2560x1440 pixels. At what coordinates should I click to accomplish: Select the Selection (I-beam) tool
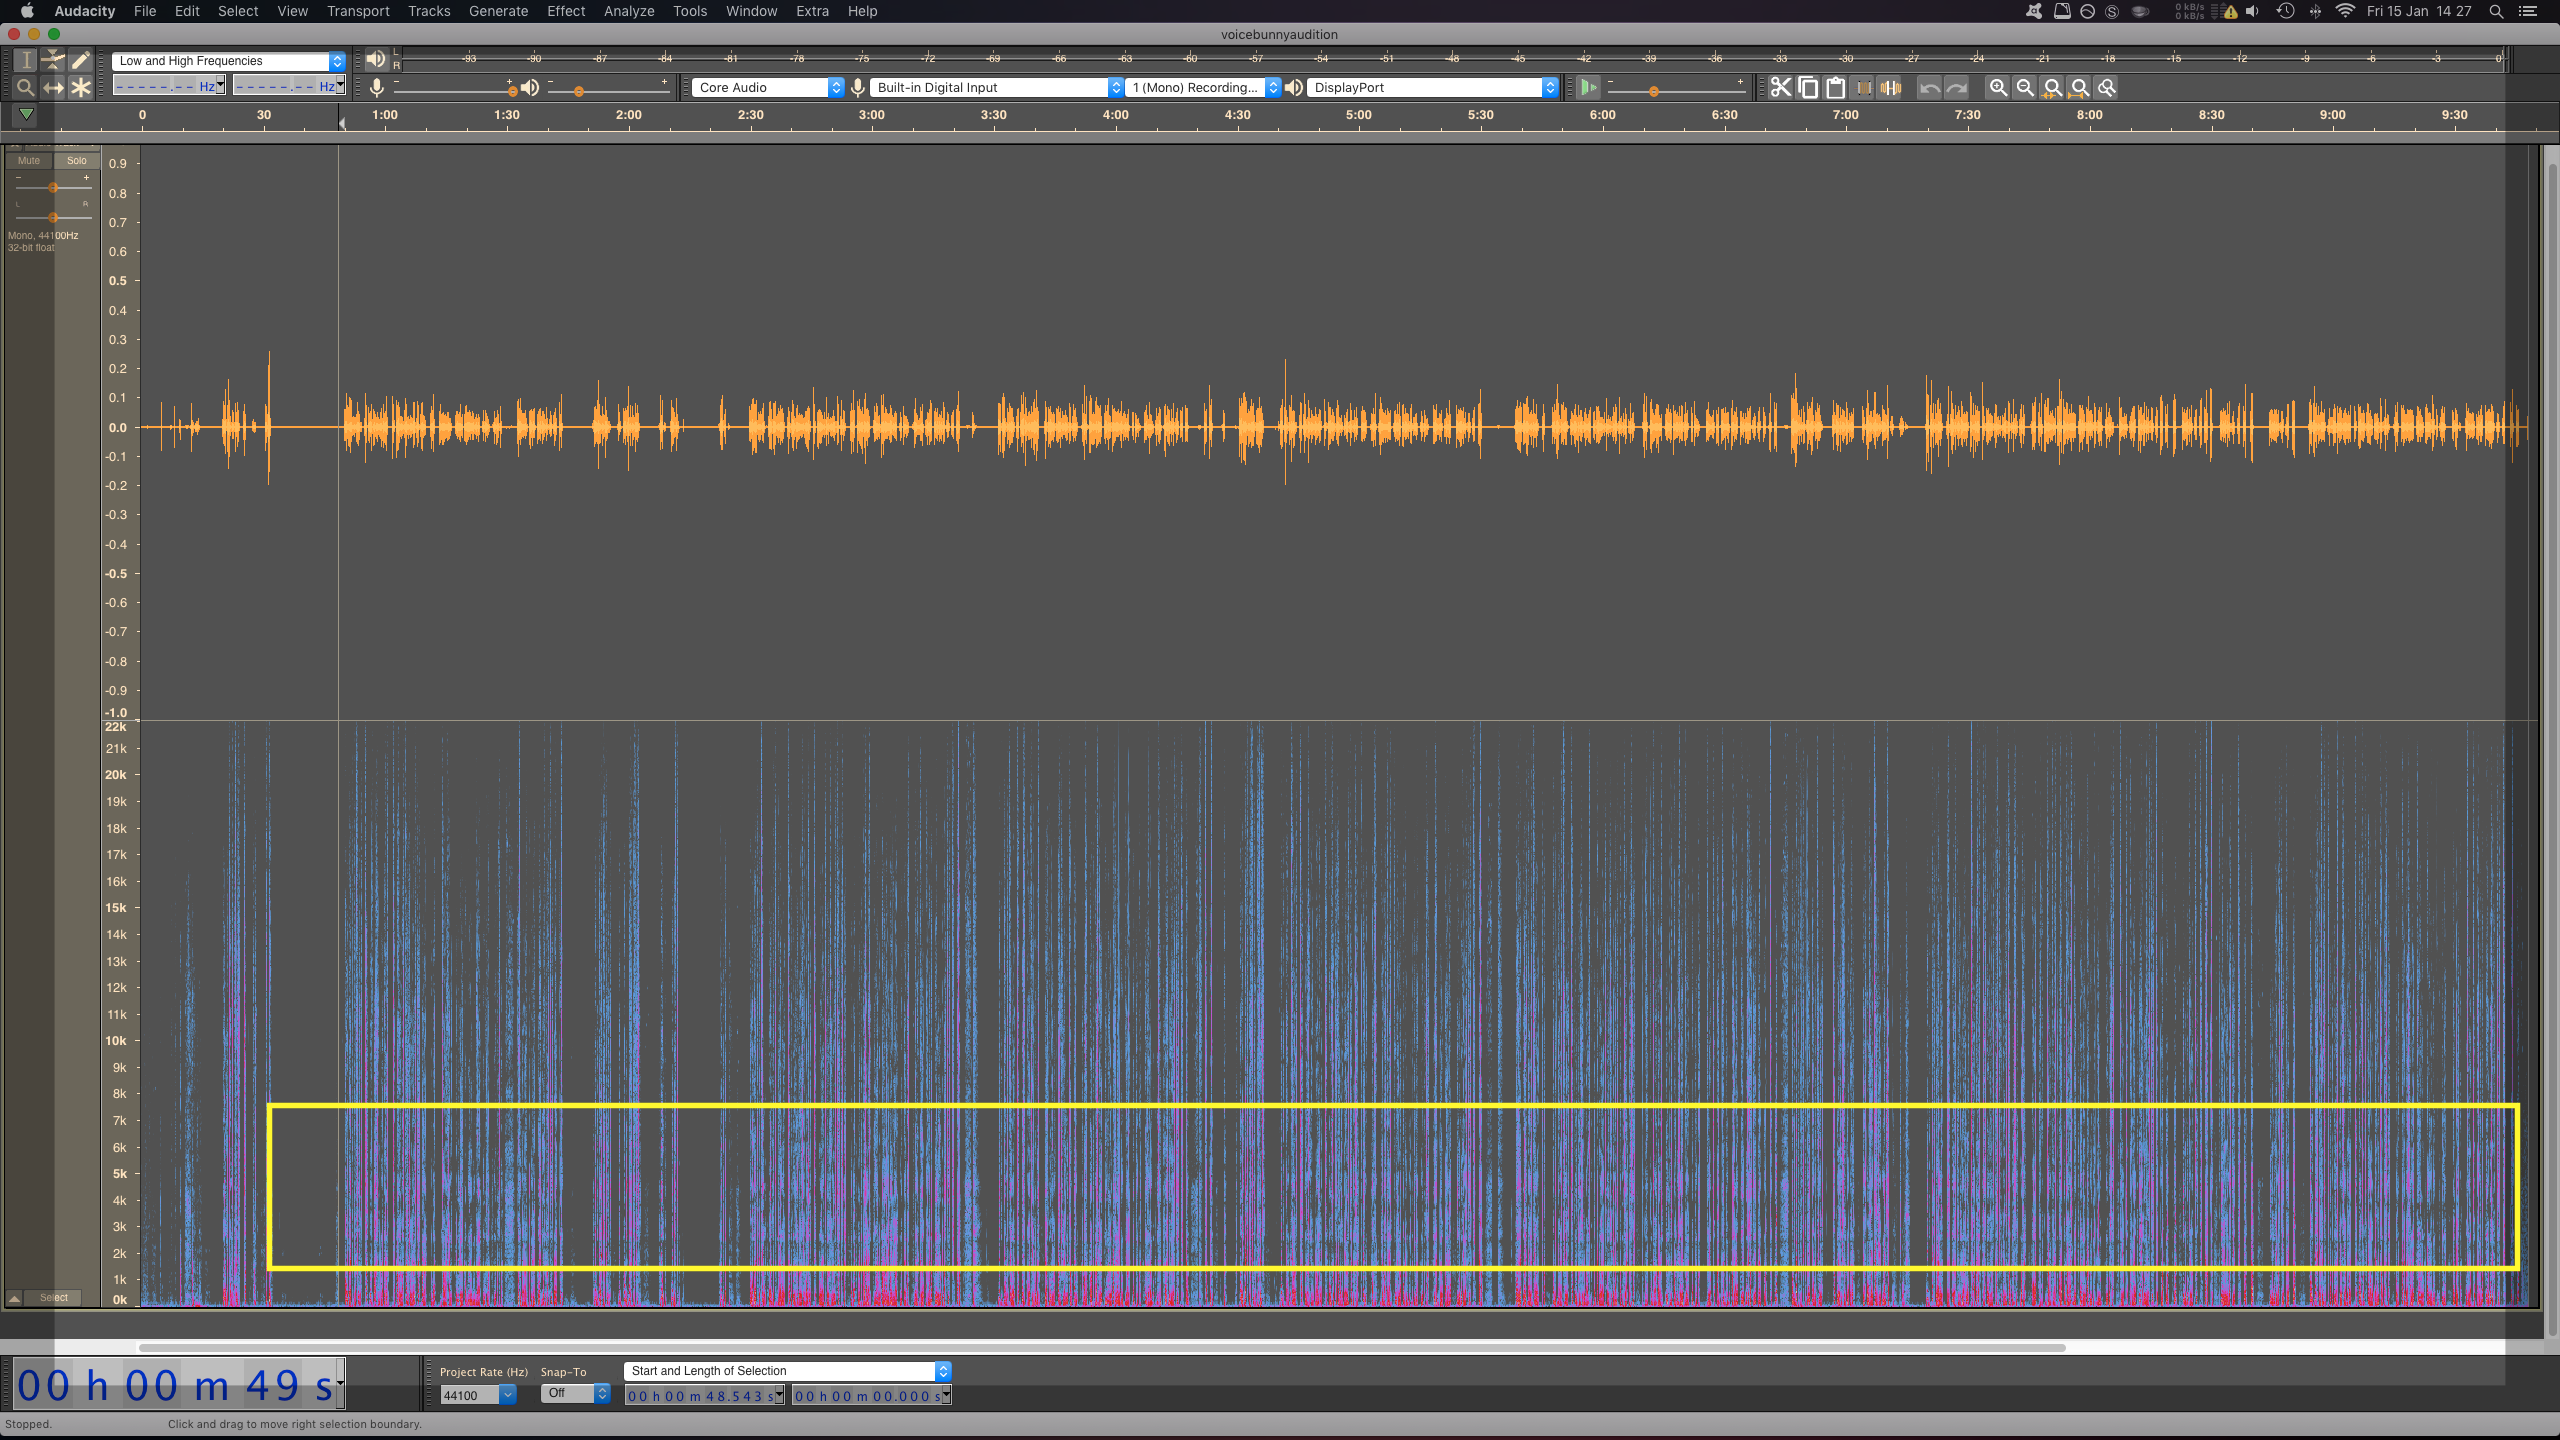tap(26, 61)
